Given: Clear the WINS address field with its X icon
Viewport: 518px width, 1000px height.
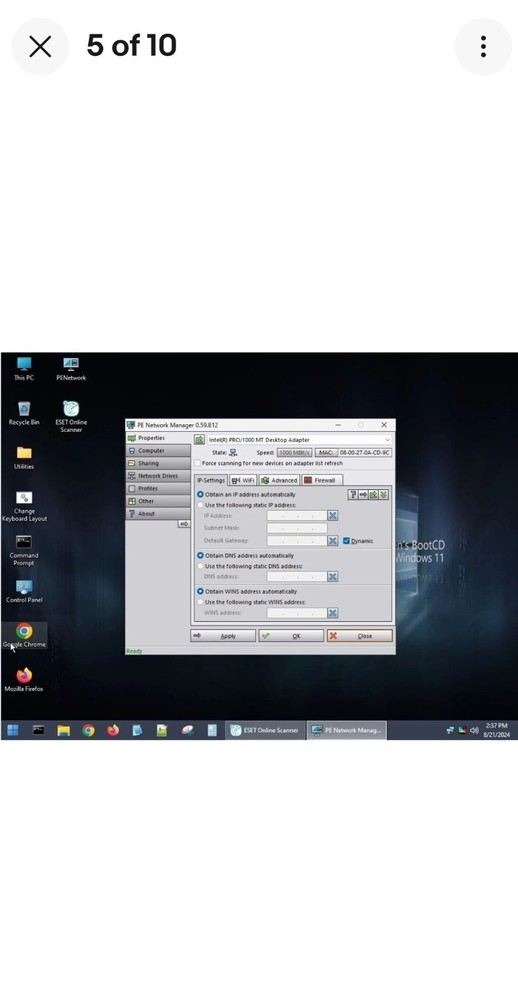Looking at the screenshot, I should coord(332,613).
